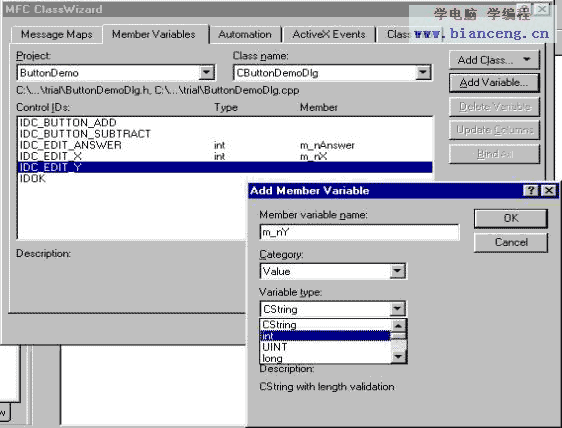Click the m_nX member entry

pos(314,156)
